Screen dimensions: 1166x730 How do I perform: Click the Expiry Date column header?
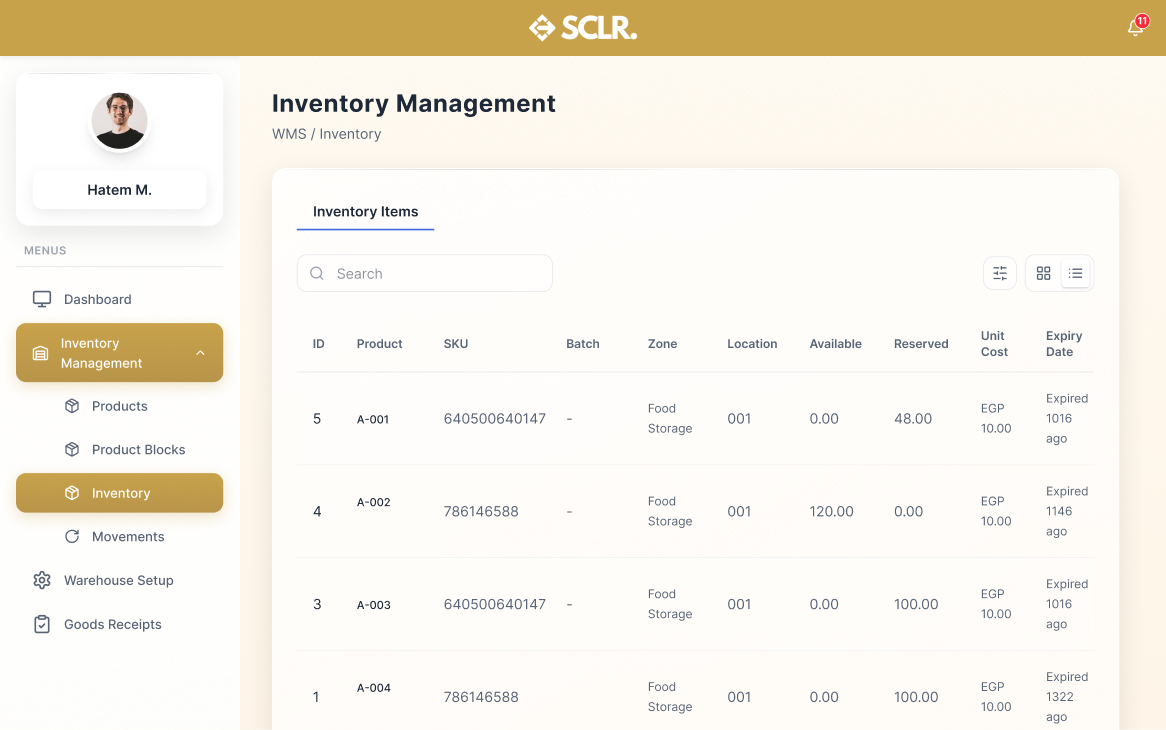click(x=1064, y=344)
